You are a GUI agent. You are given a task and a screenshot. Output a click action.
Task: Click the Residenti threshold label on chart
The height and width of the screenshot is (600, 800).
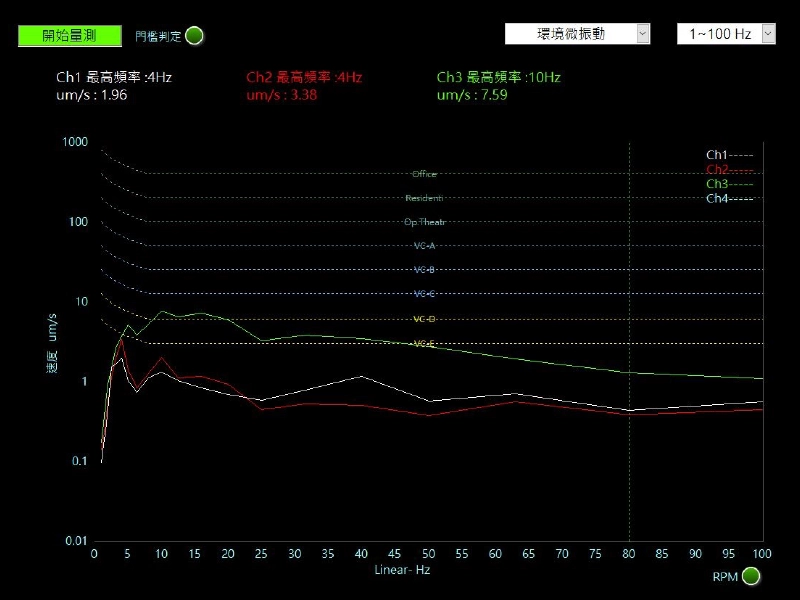[424, 198]
